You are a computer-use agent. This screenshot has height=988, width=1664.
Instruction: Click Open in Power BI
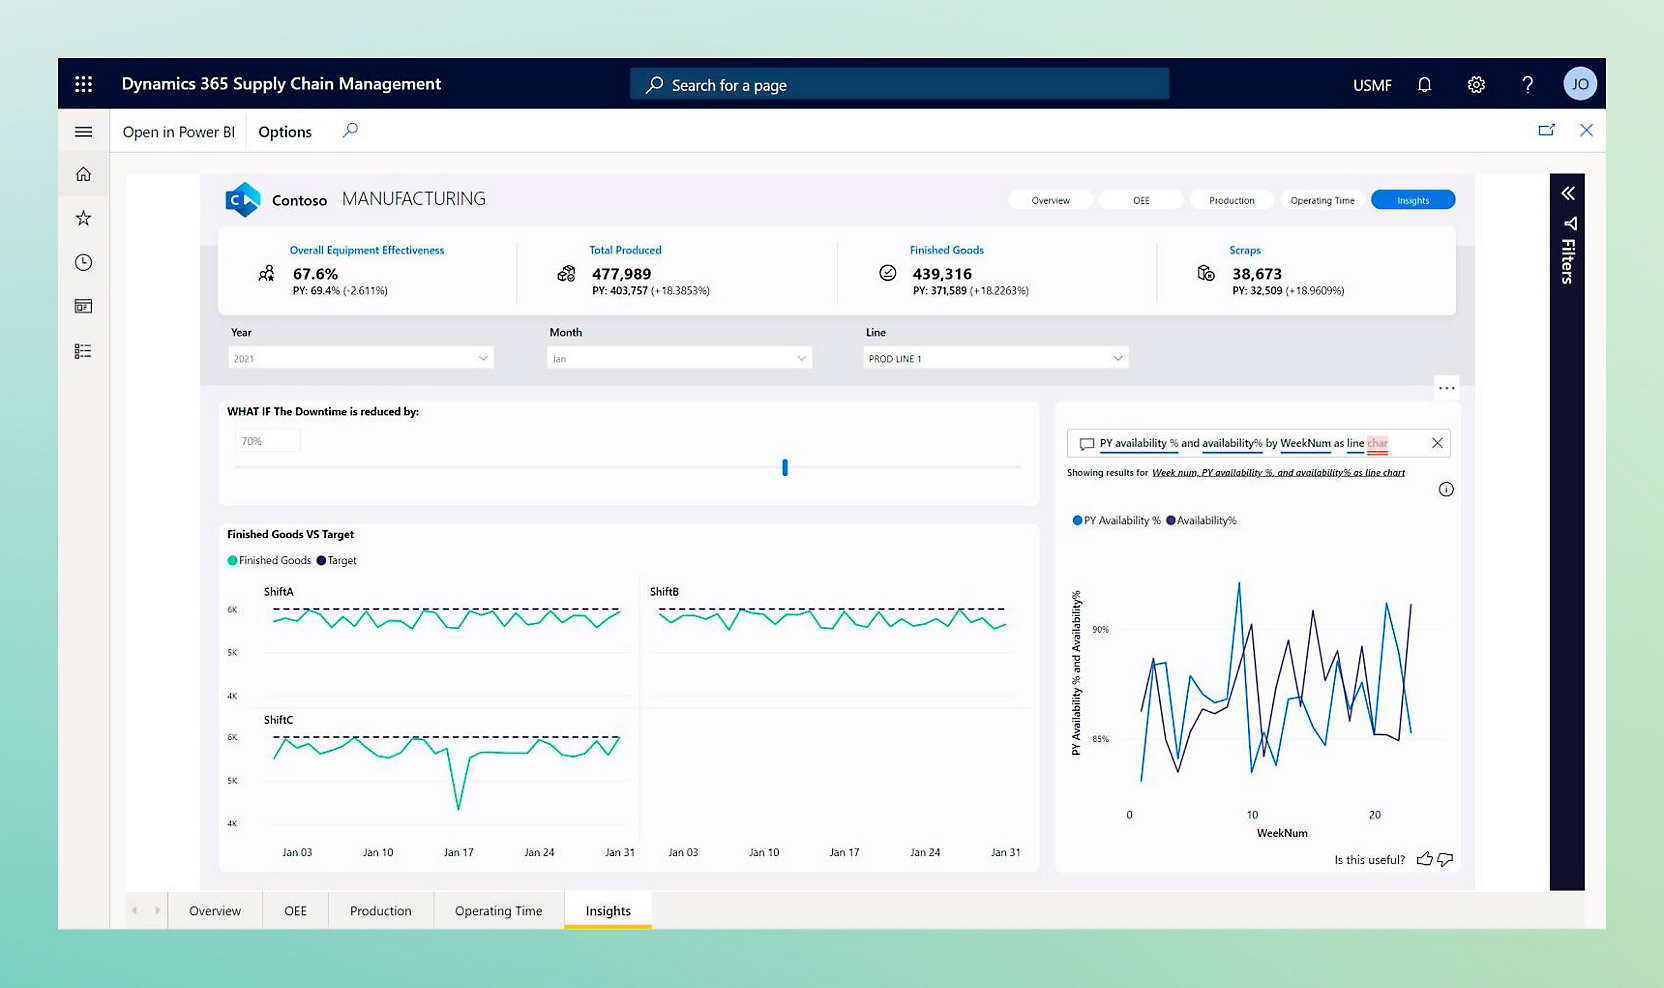coord(178,131)
